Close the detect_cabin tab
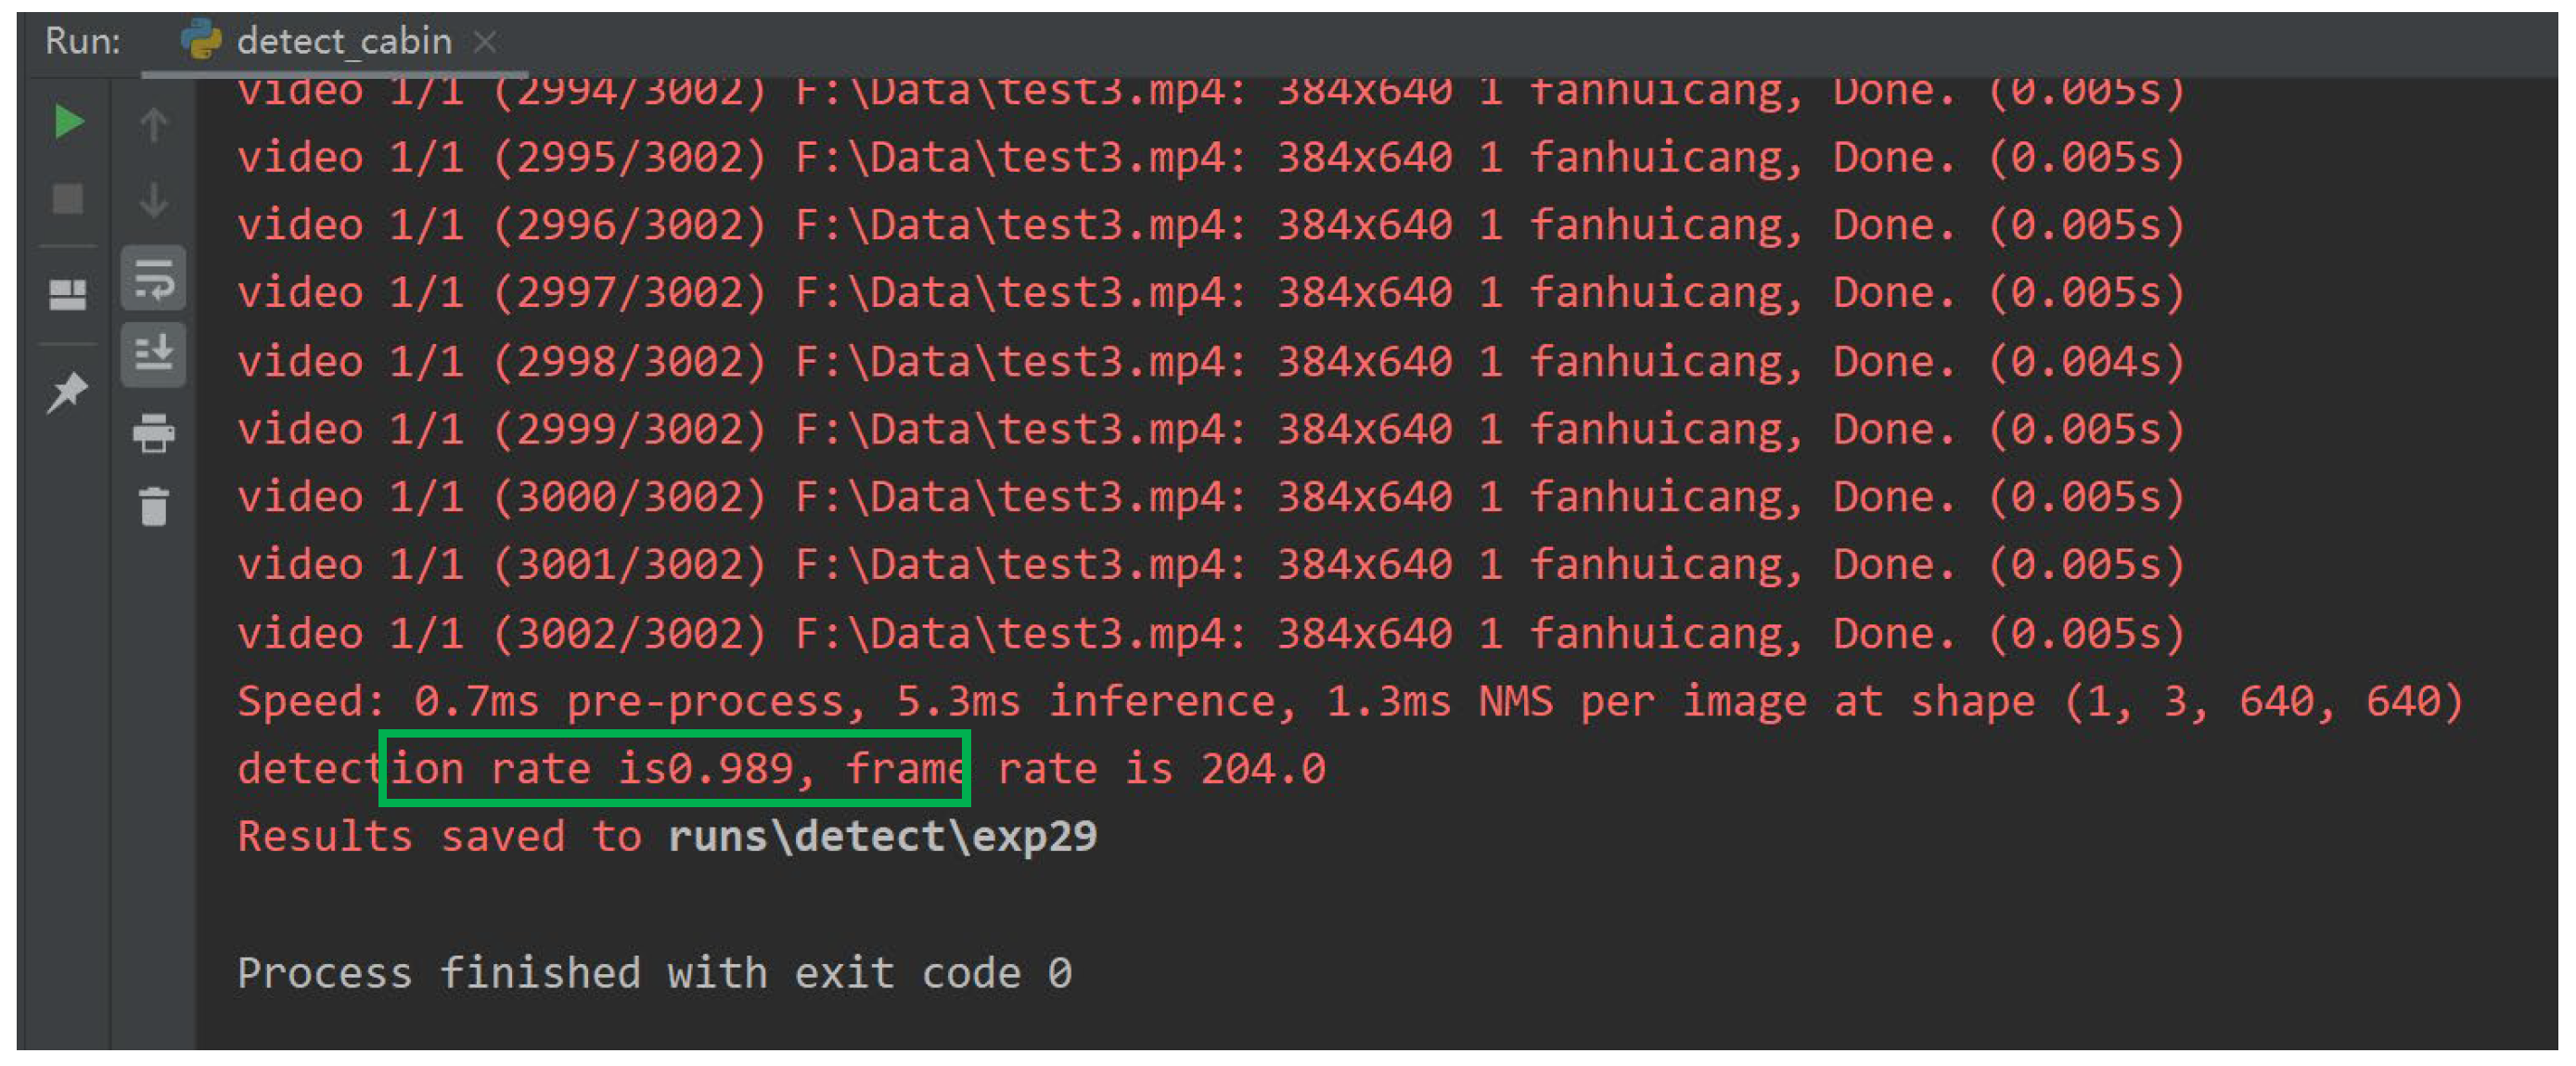 click(x=485, y=42)
